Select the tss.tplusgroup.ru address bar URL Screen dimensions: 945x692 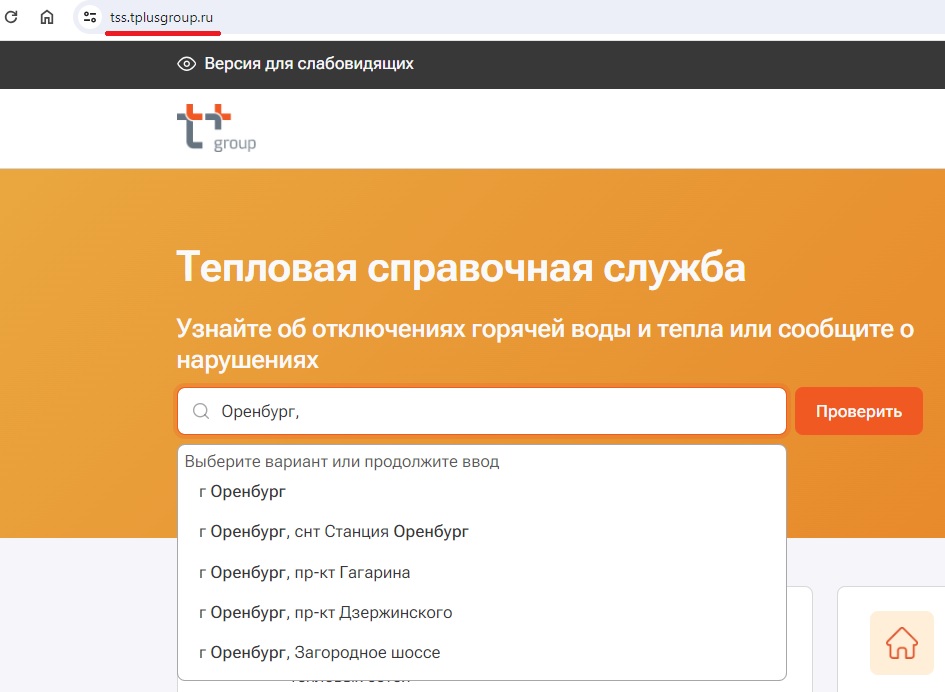pos(161,18)
